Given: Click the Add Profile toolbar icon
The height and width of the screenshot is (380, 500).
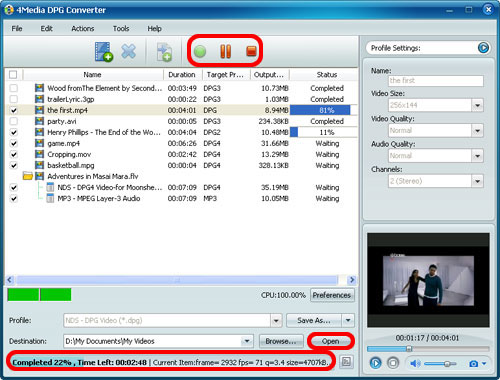Looking at the screenshot, I should pyautogui.click(x=164, y=52).
